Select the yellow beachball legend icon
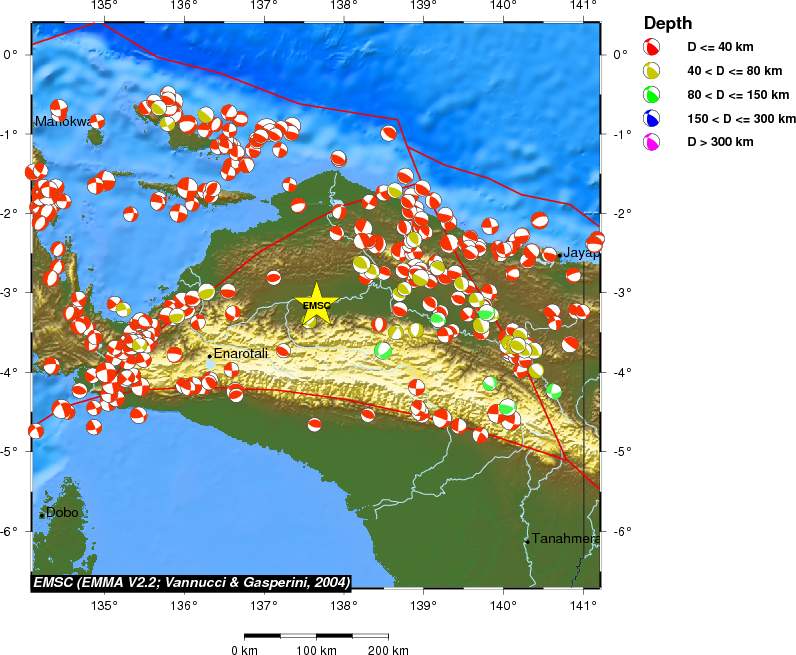The width and height of the screenshot is (796, 655). (652, 71)
